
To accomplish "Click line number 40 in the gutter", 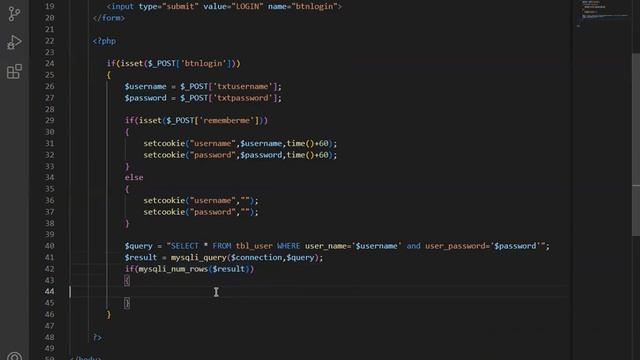I will (49, 246).
